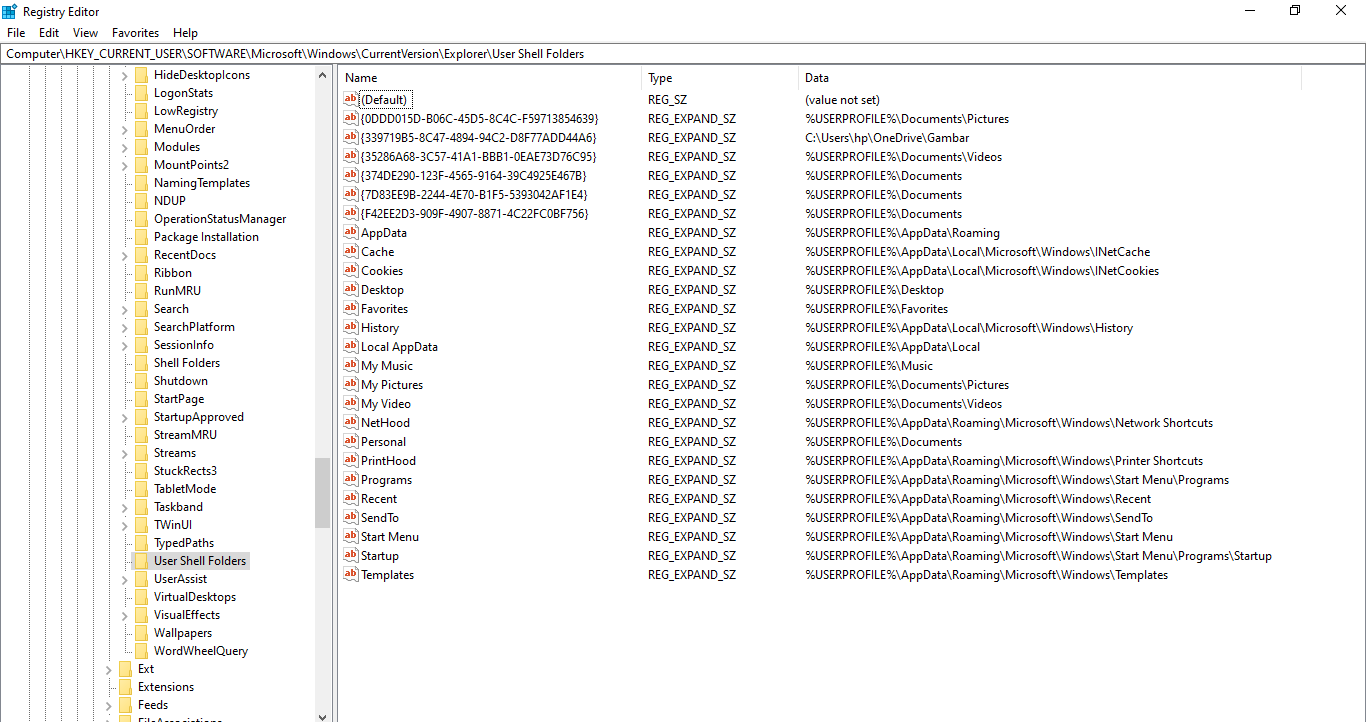Click the registry path address bar

[x=683, y=54]
